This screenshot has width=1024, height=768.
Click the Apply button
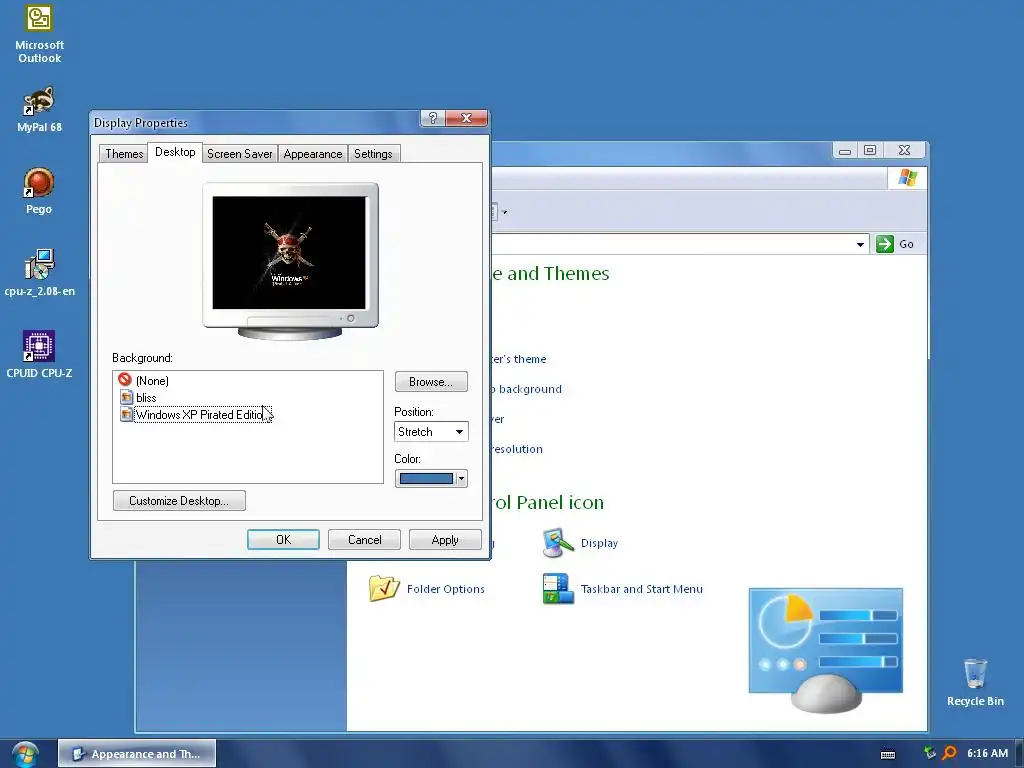click(445, 539)
